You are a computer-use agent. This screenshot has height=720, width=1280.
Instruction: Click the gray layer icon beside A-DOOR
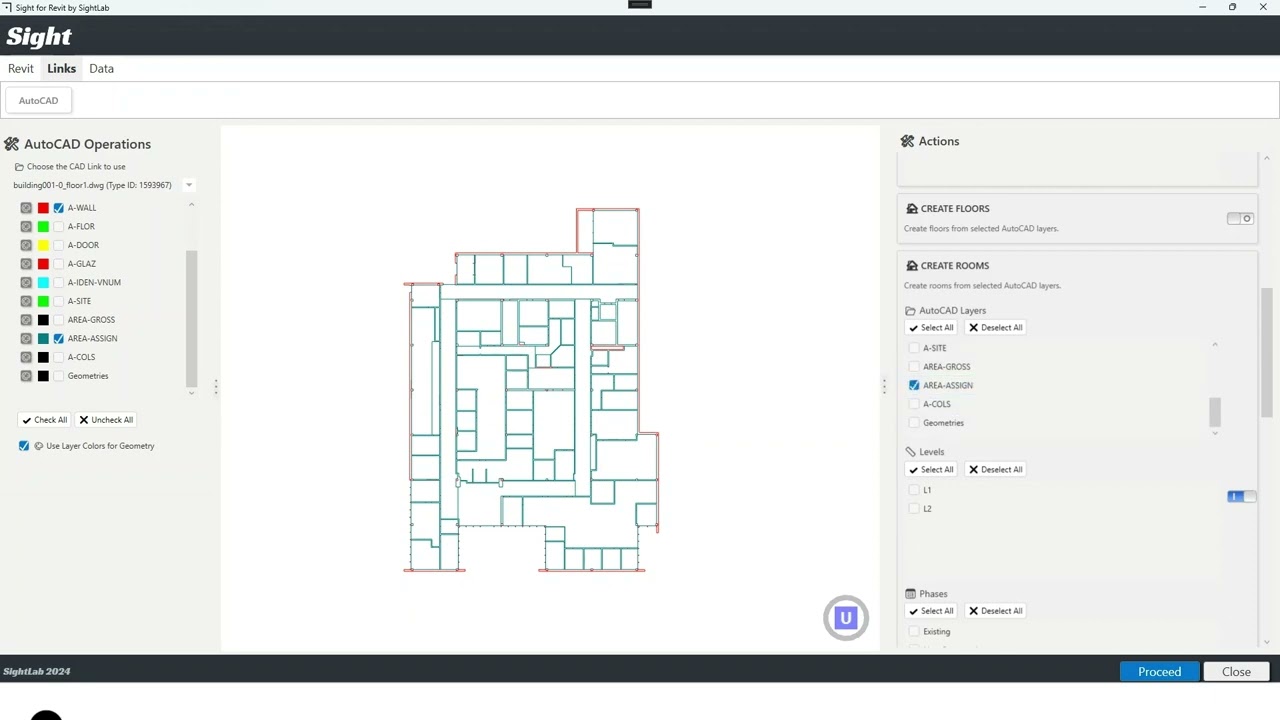[26, 245]
